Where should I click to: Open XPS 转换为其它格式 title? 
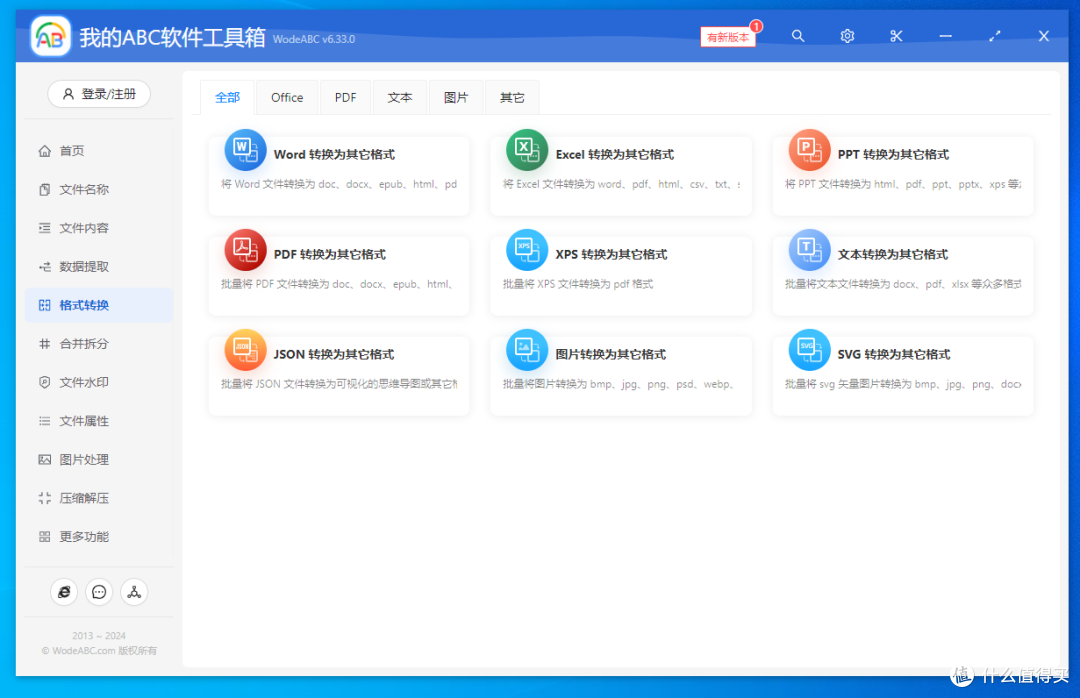[611, 254]
